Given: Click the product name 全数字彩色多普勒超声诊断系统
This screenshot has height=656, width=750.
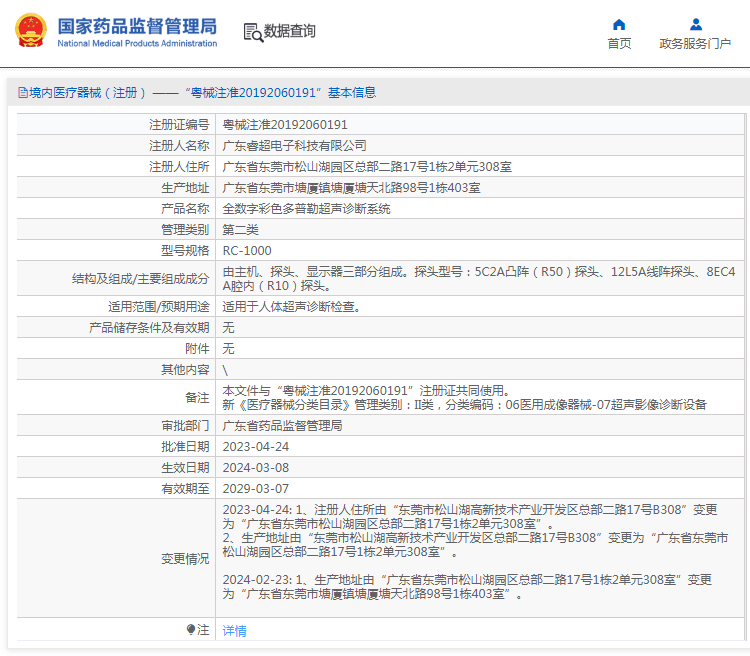Looking at the screenshot, I should pos(306,209).
